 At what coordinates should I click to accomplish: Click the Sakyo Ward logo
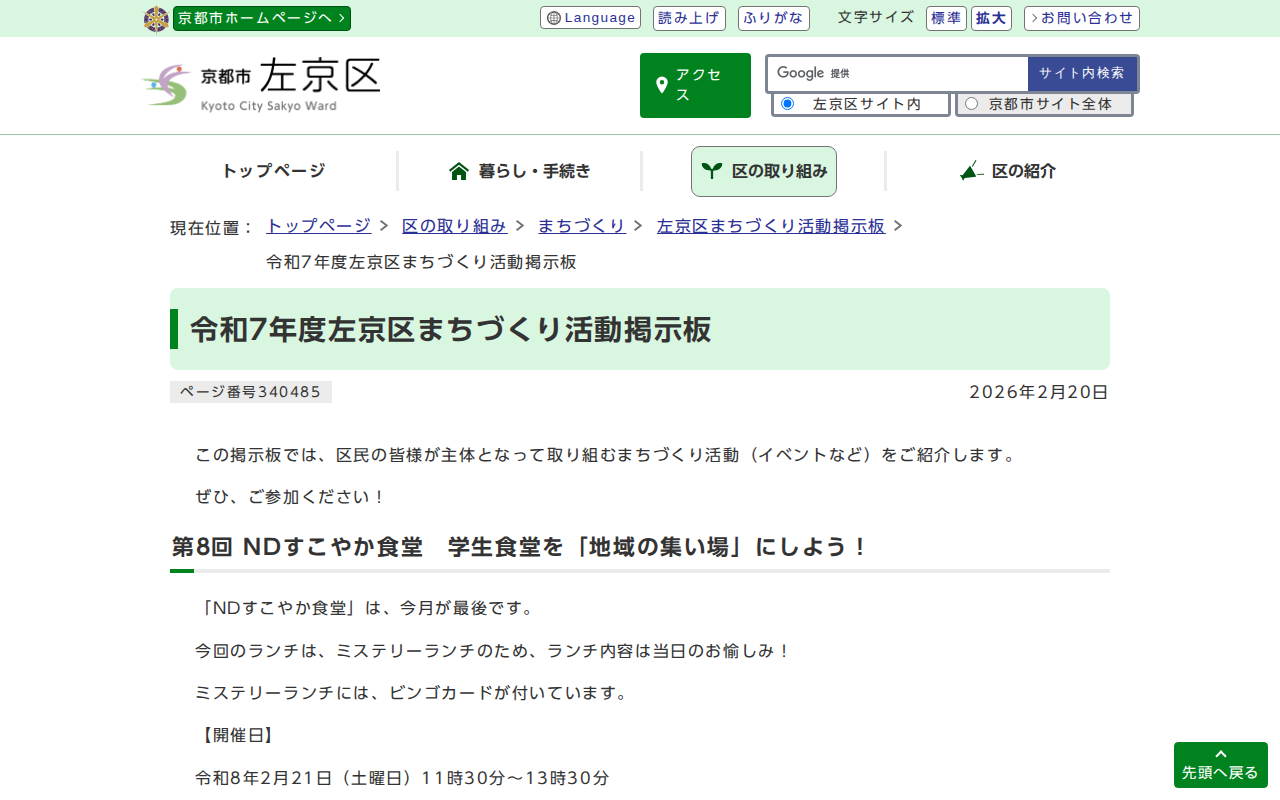coord(261,85)
